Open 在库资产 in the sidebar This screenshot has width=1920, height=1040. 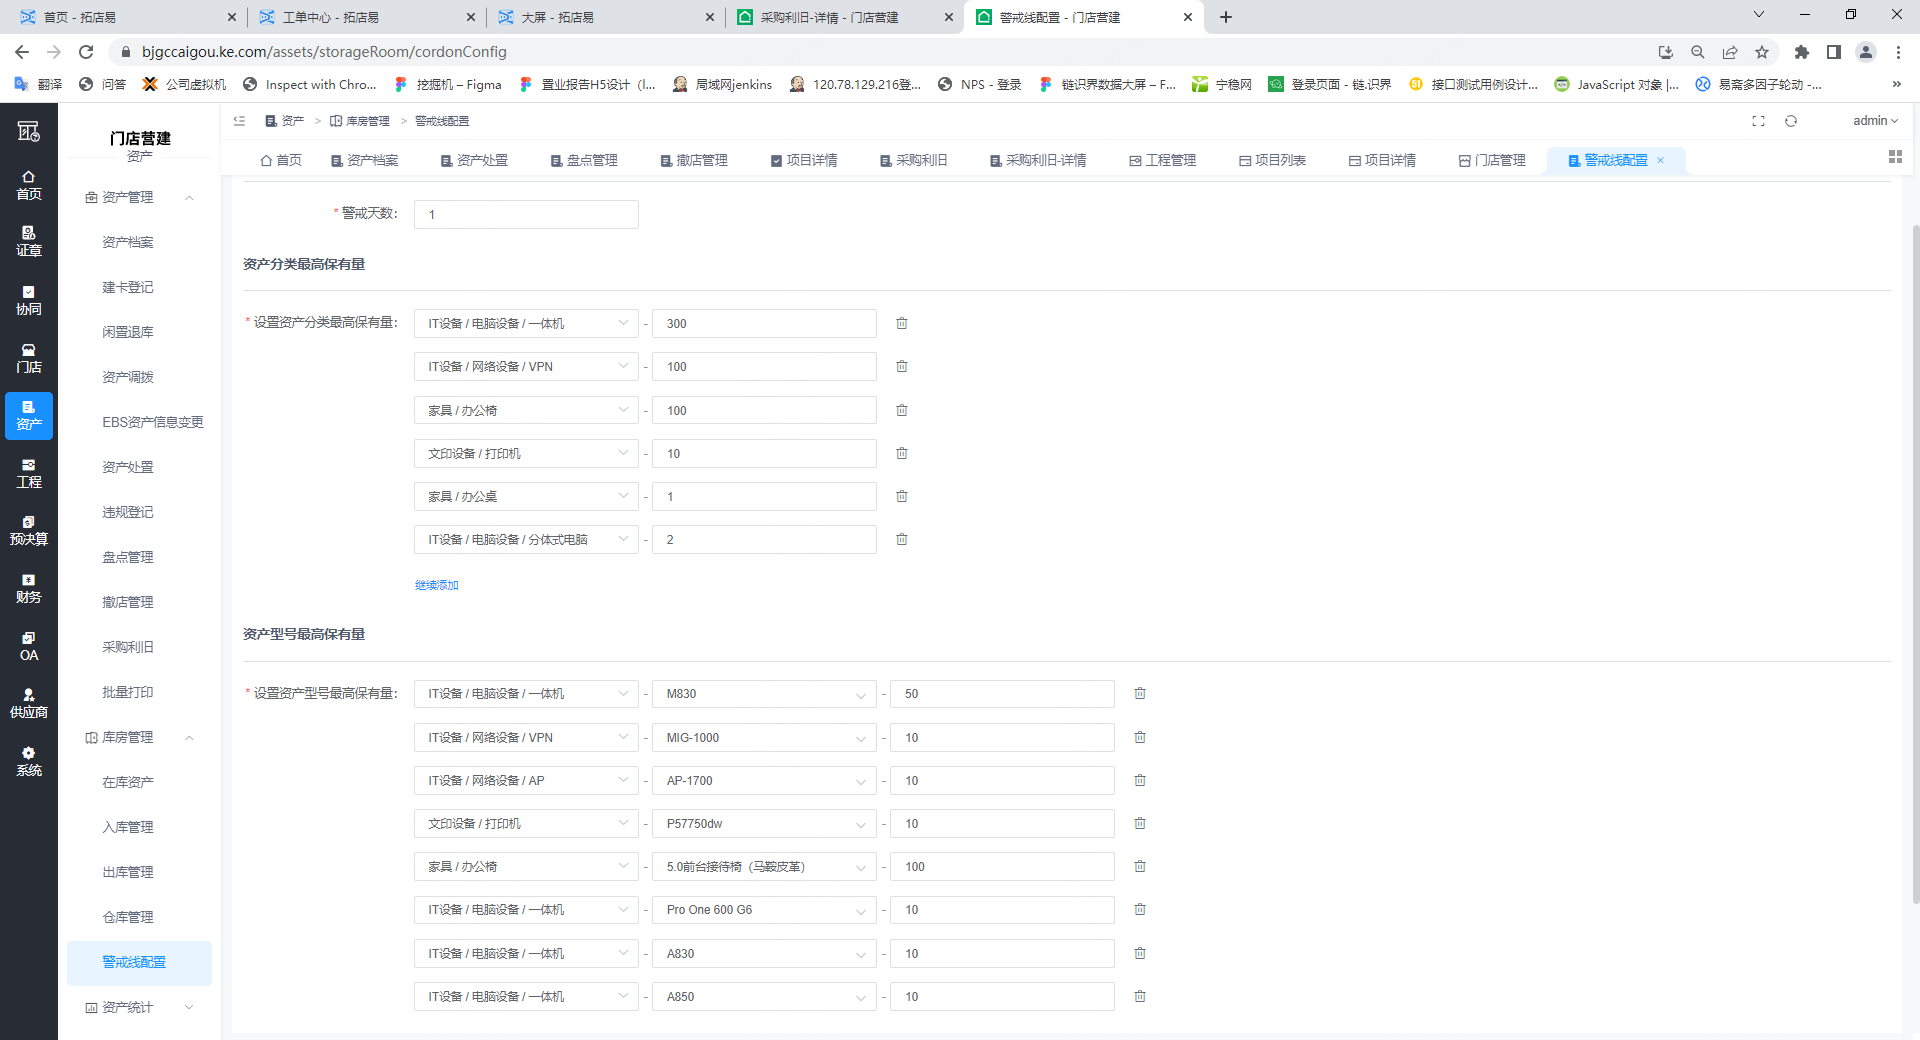coord(128,783)
